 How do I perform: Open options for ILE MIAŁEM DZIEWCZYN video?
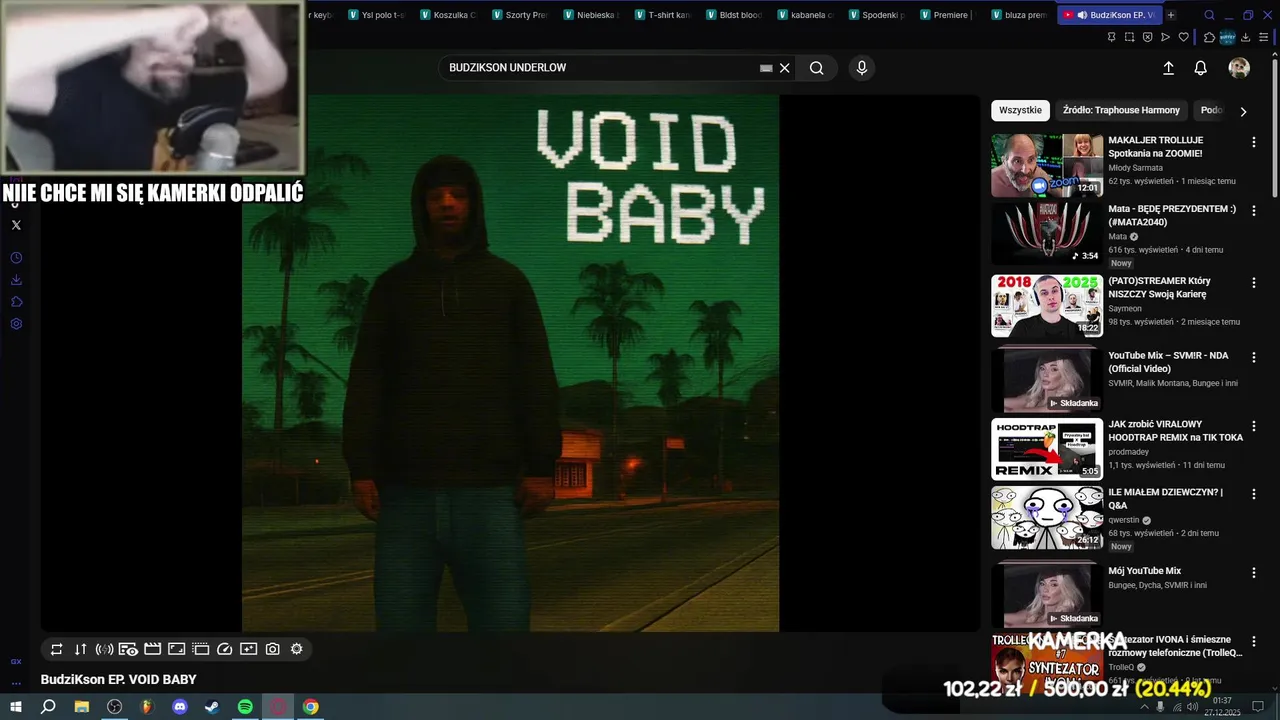point(1253,494)
